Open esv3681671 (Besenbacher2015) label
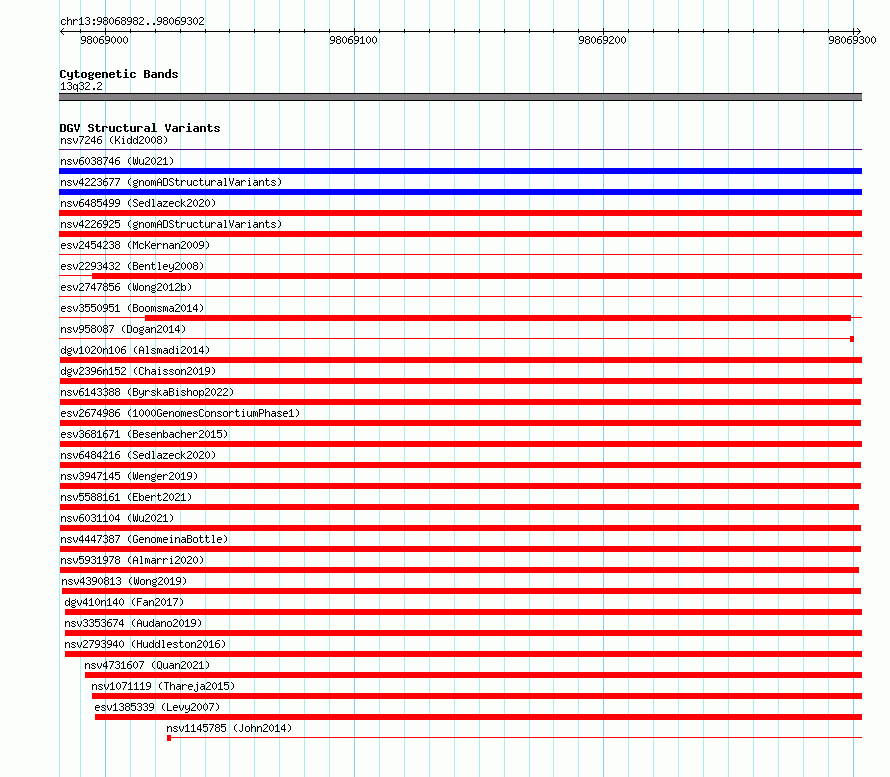Screen dimensions: 890x777 coord(144,434)
